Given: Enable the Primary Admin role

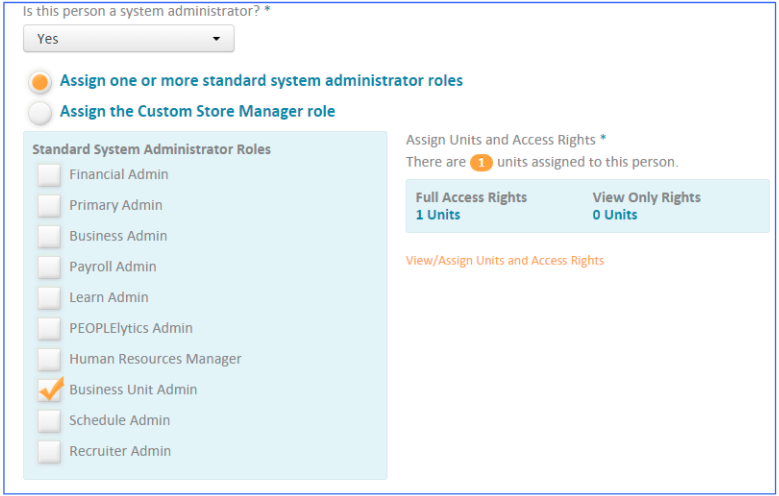Looking at the screenshot, I should [49, 206].
